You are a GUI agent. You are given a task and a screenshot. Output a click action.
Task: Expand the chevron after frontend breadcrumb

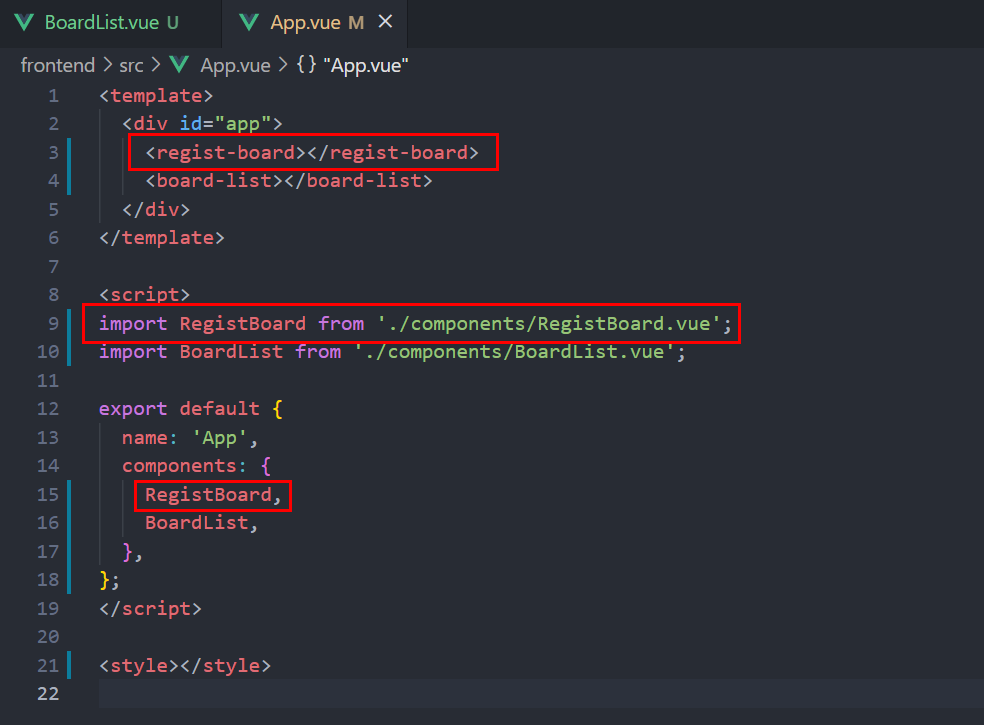107,65
